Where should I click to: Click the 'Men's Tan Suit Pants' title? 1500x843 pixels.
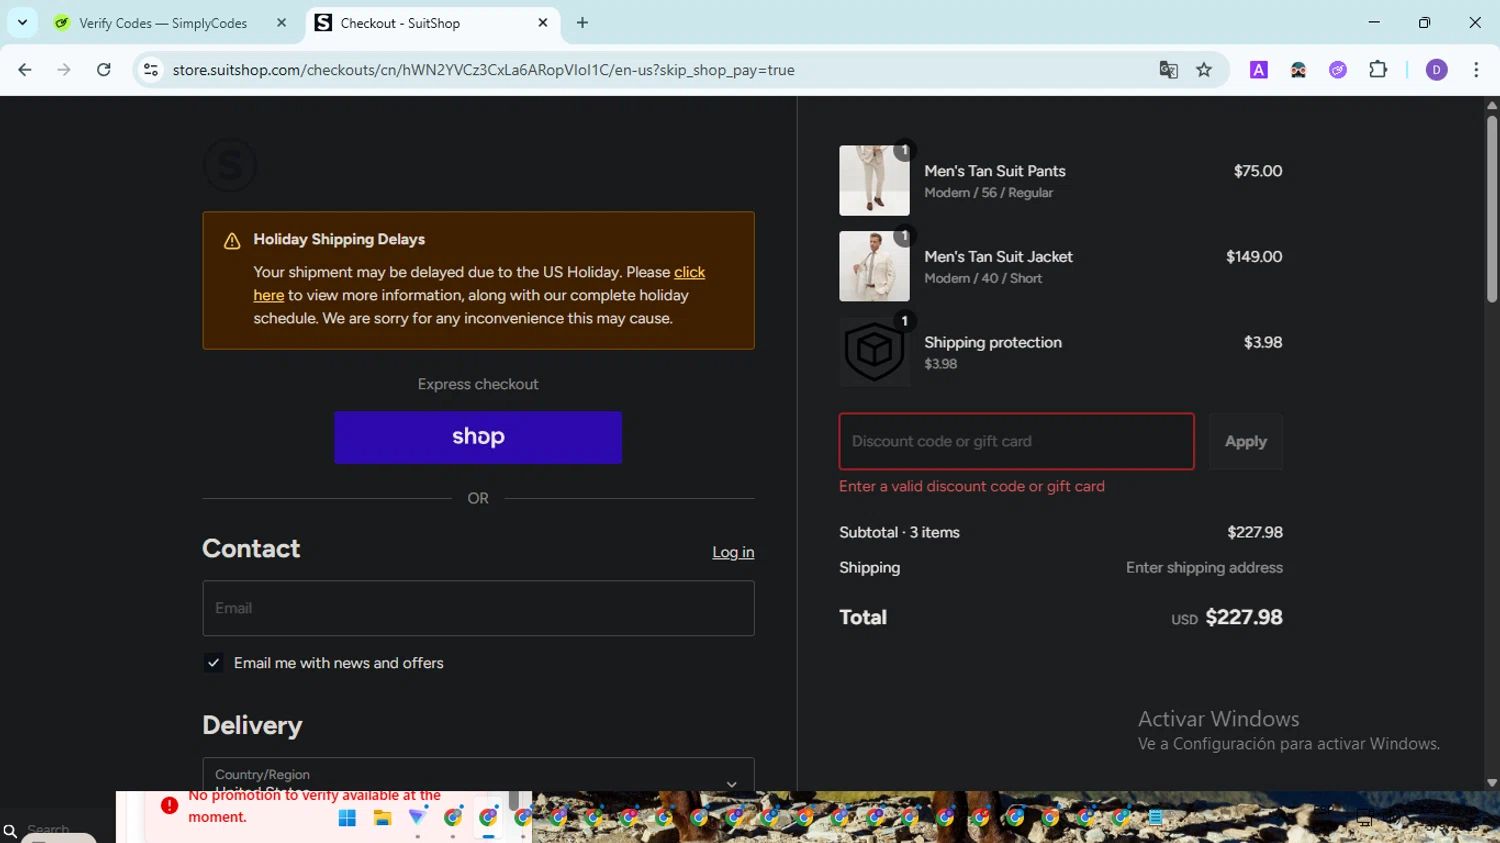tap(995, 171)
